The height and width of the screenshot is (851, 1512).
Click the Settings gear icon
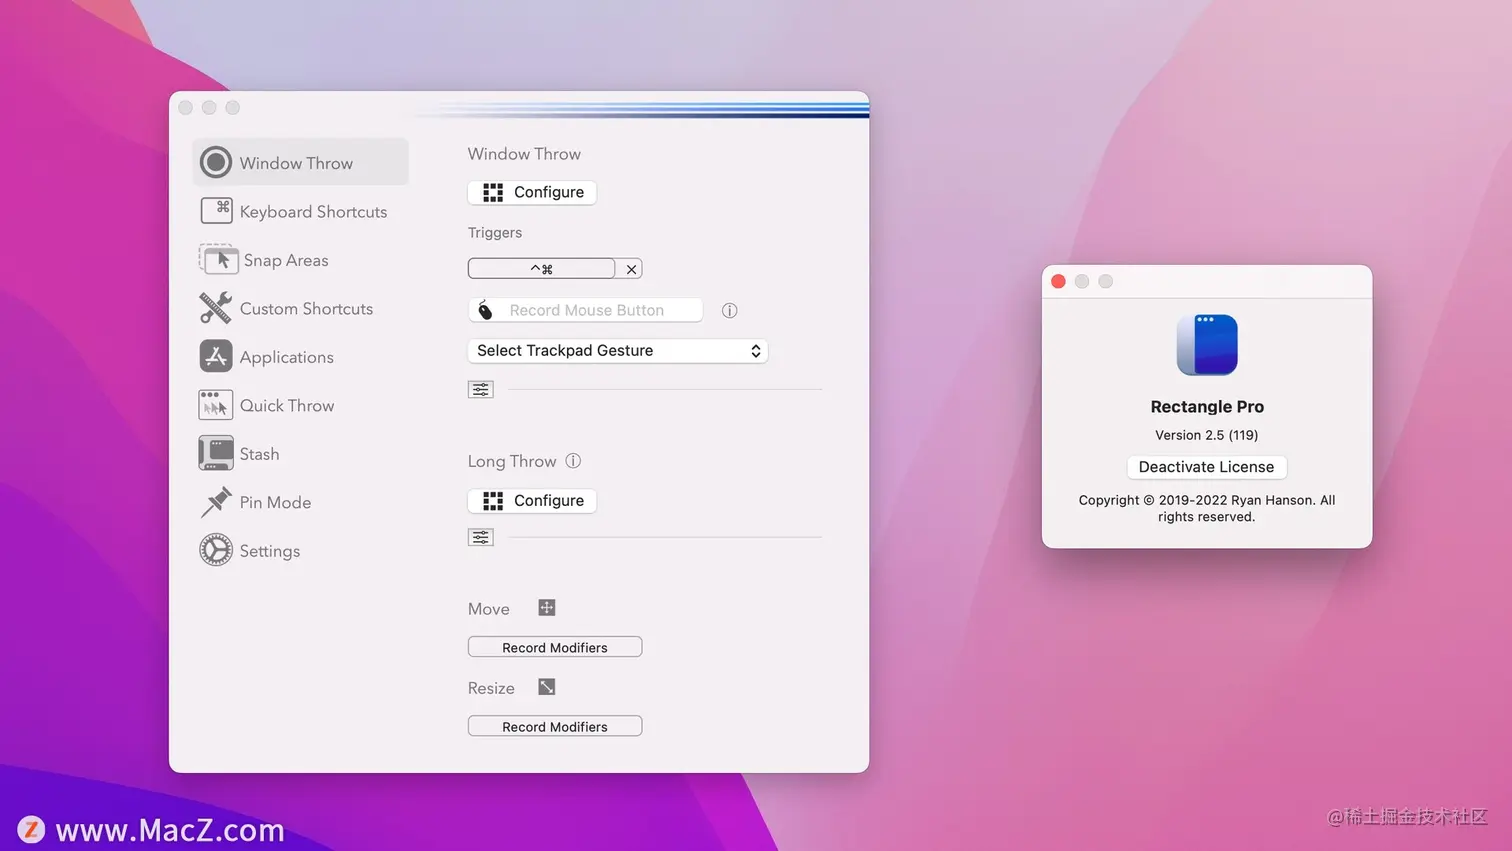[215, 550]
